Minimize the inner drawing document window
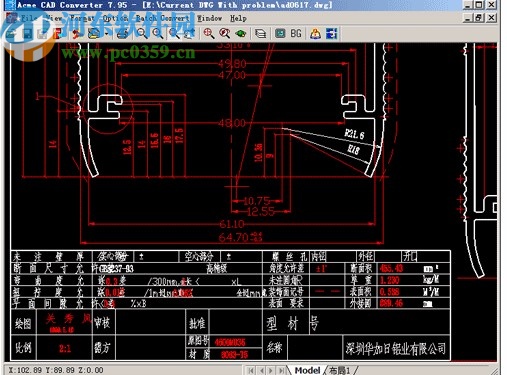The image size is (507, 375). point(467,18)
